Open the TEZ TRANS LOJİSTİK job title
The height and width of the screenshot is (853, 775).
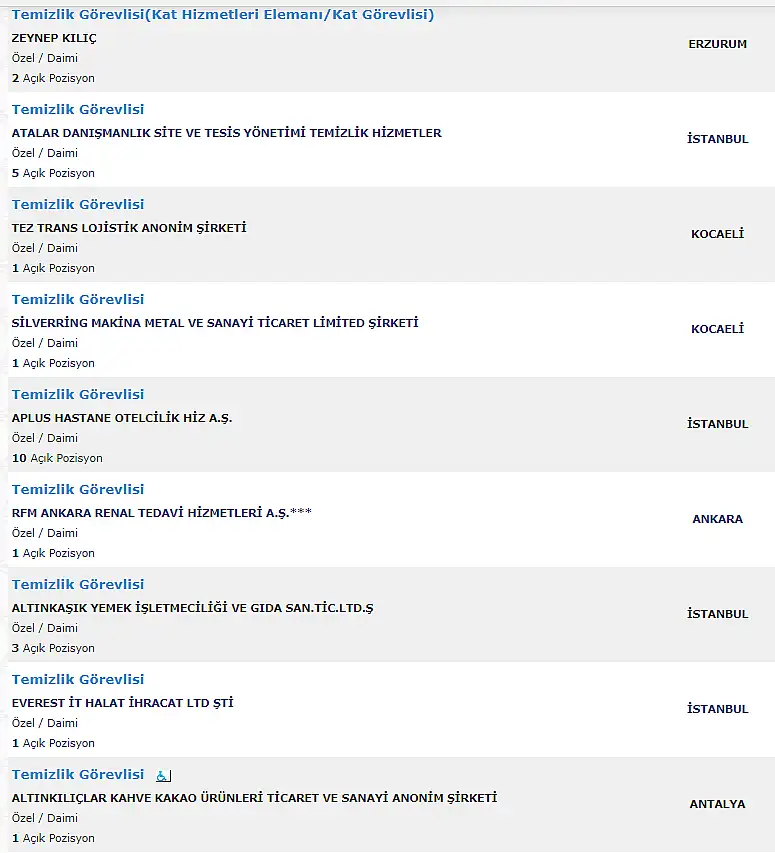78,205
